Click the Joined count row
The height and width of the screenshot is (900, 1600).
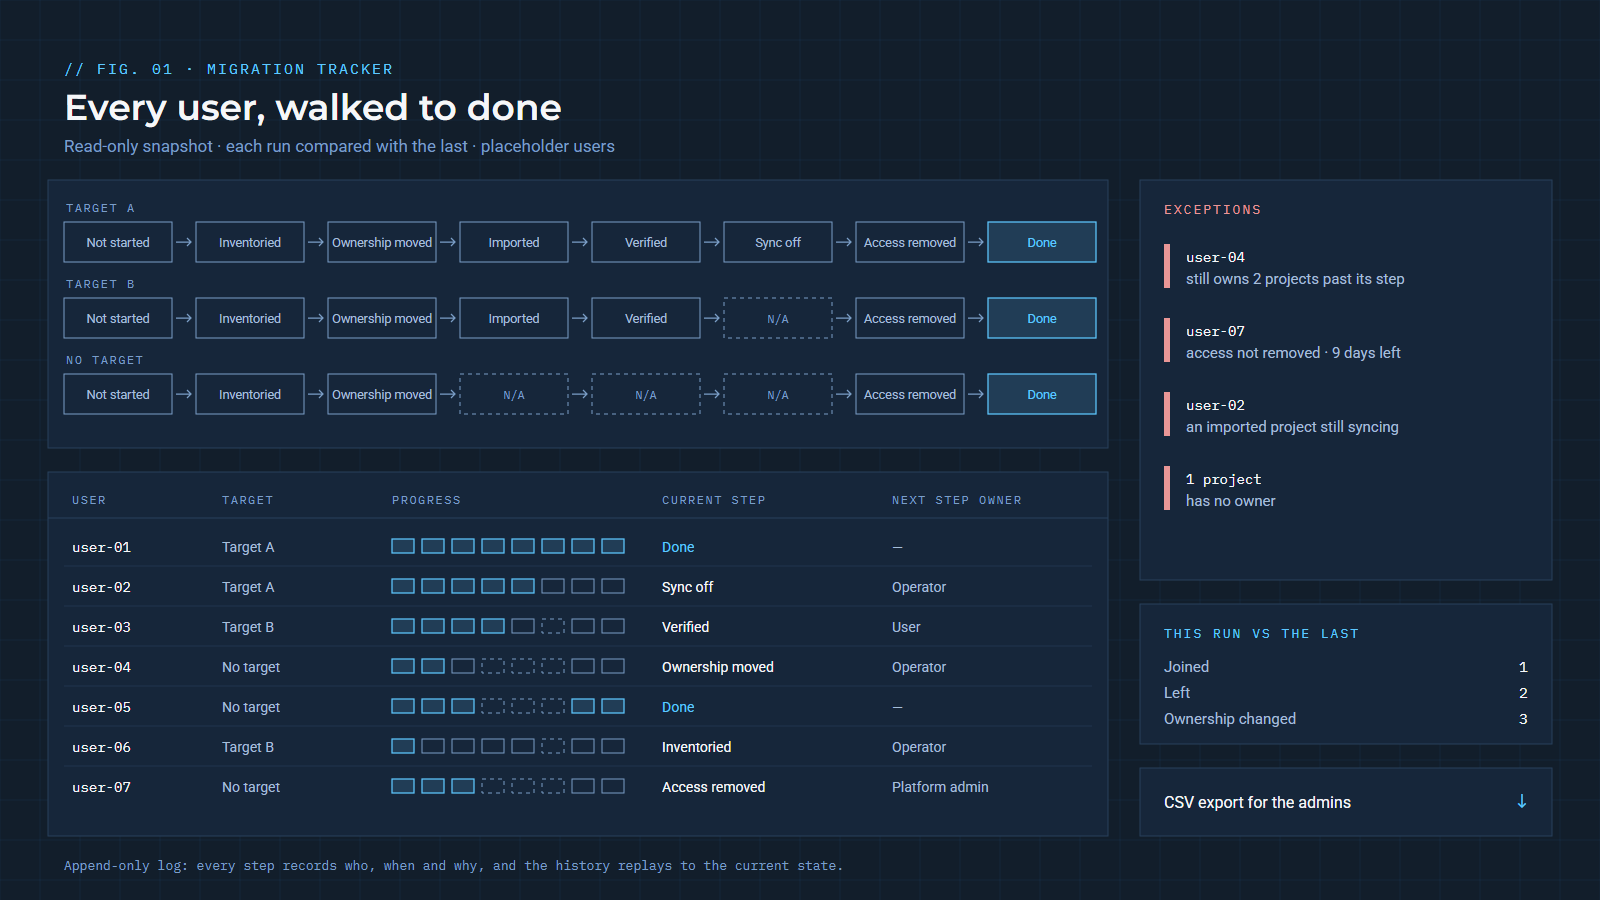(x=1346, y=667)
